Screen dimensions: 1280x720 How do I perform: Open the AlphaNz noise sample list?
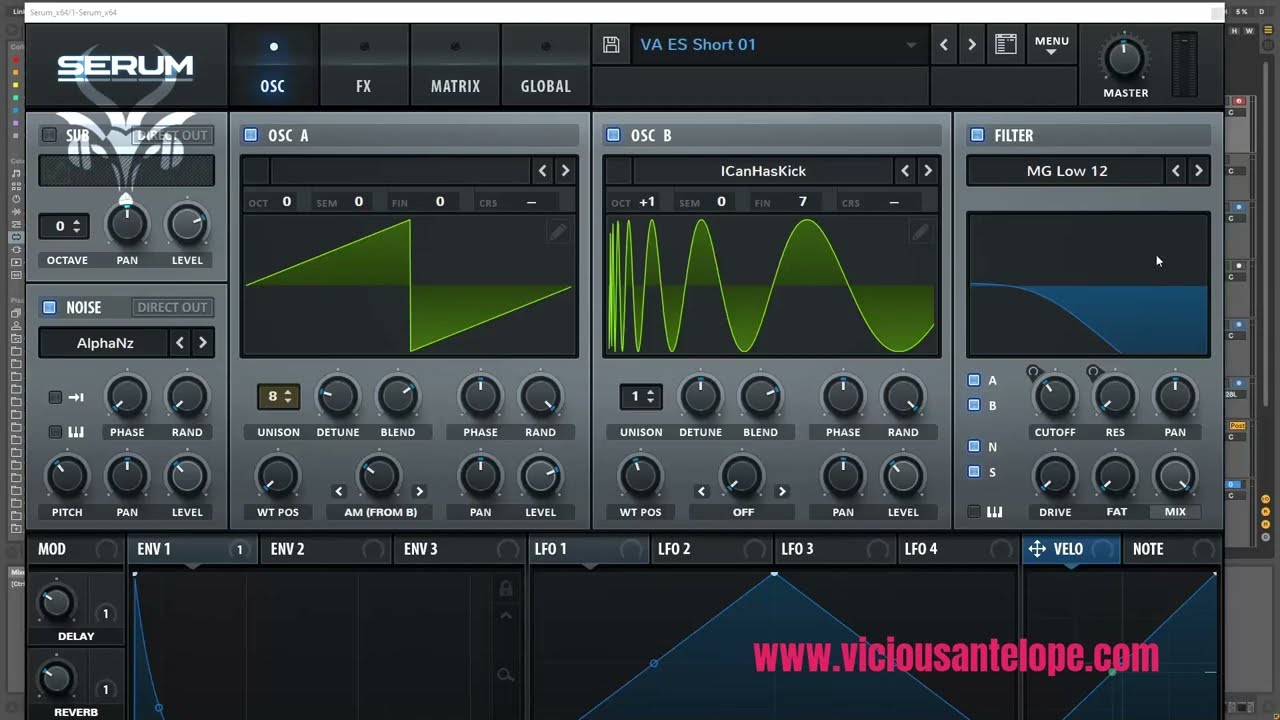(105, 343)
